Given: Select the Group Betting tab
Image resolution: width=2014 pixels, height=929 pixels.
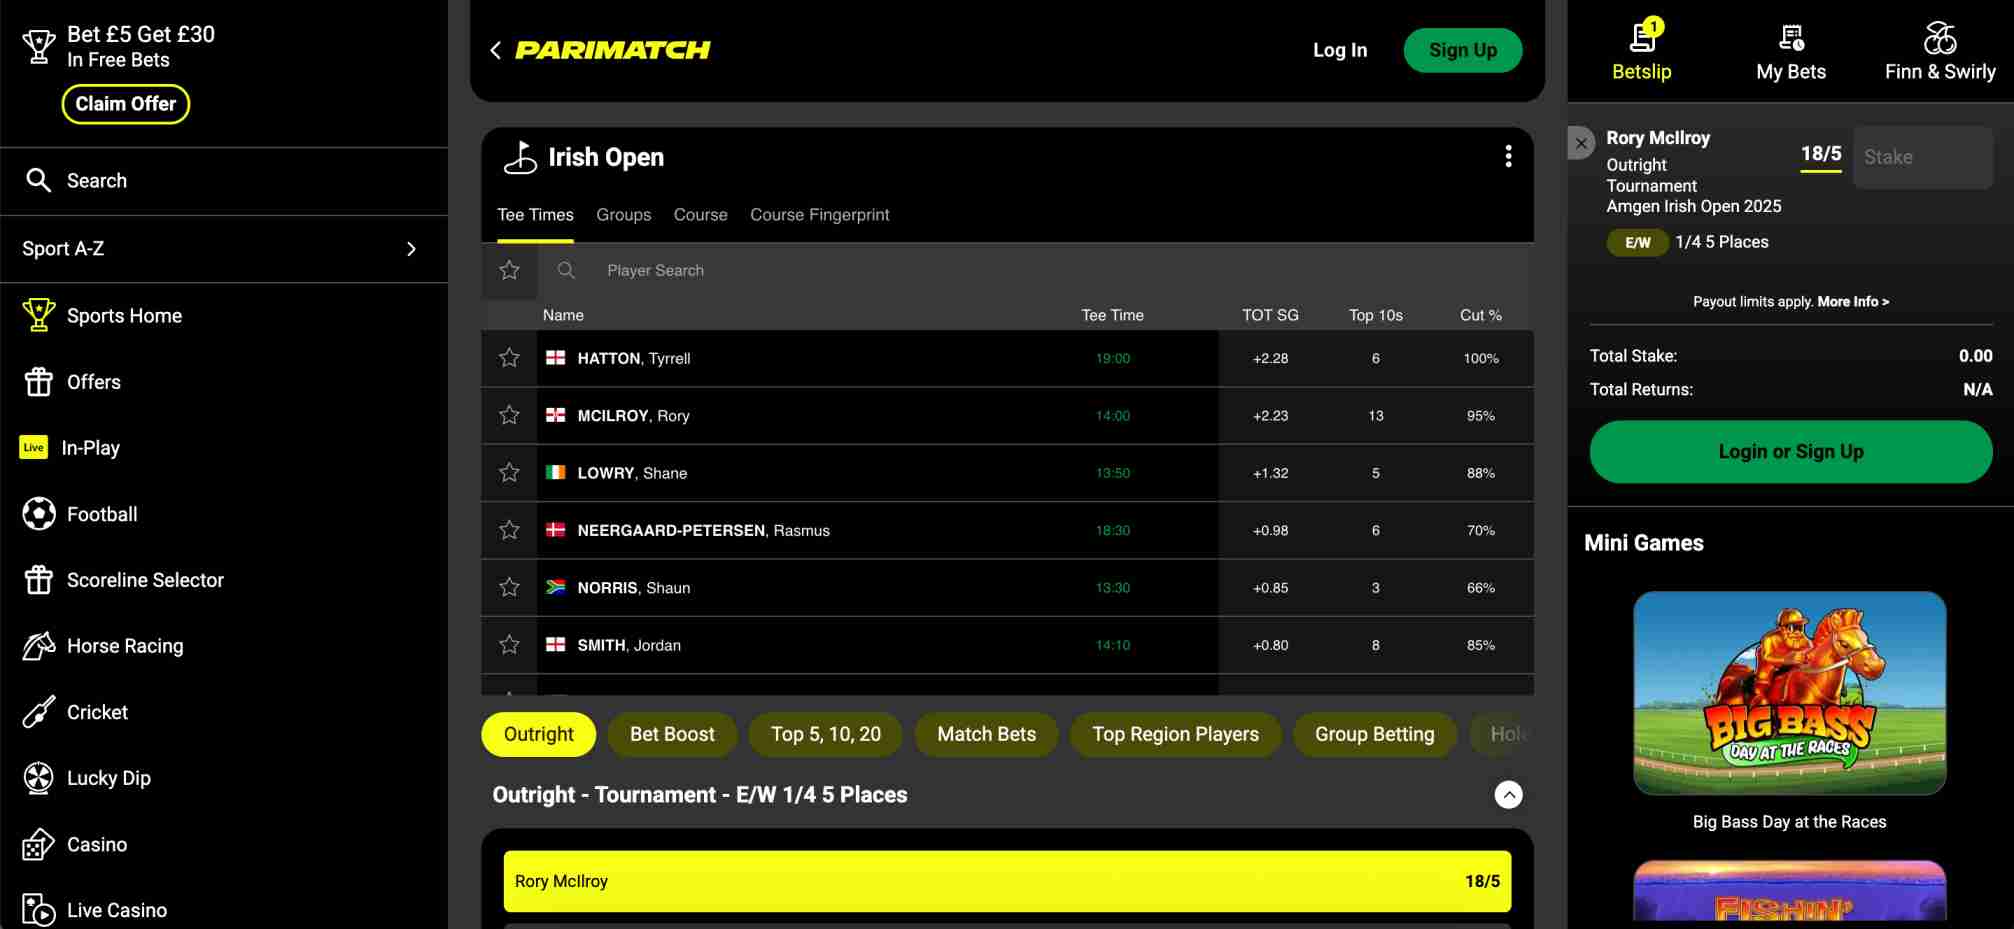Looking at the screenshot, I should pos(1374,734).
